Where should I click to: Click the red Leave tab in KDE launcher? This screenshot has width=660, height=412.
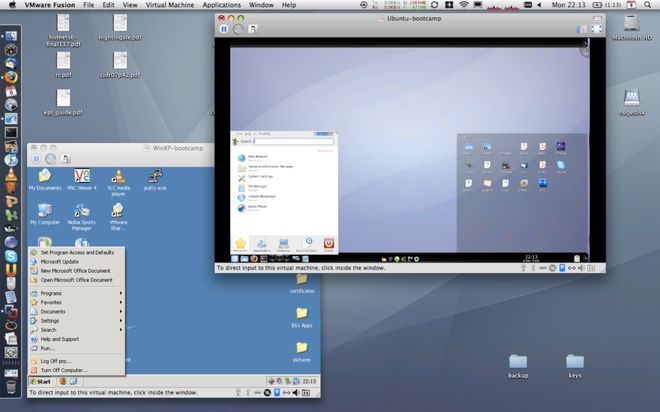tap(328, 244)
